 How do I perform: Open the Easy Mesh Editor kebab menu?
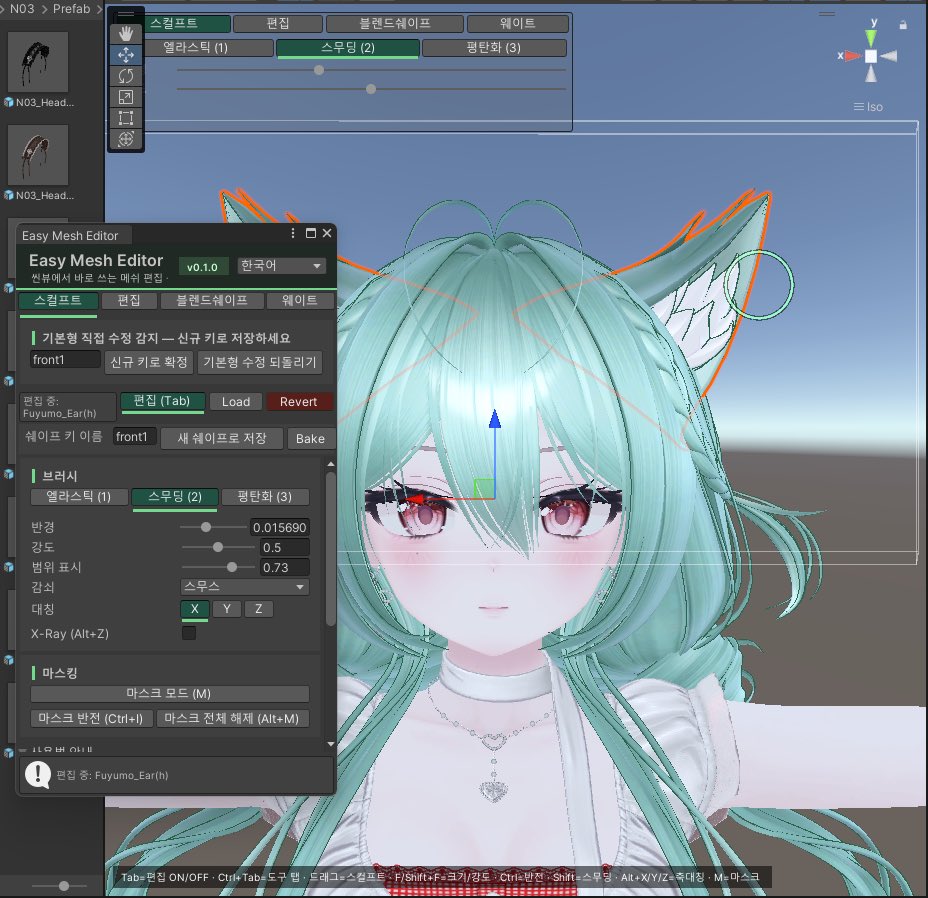coord(293,233)
